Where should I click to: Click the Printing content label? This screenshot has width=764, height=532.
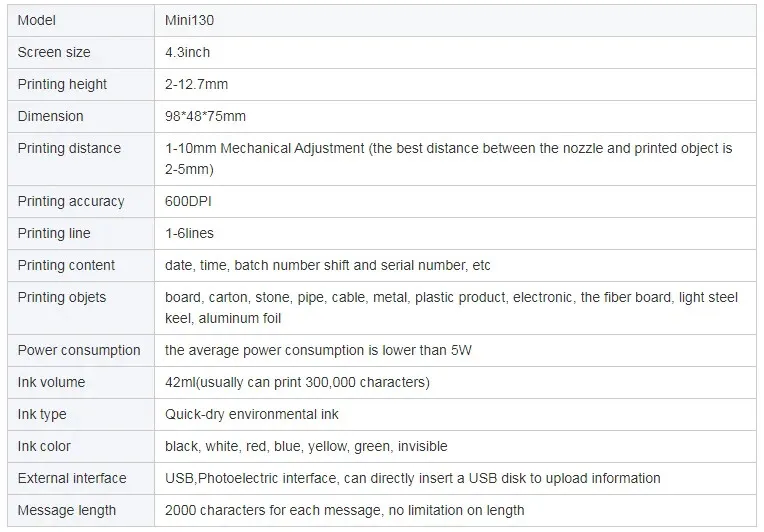coord(66,265)
